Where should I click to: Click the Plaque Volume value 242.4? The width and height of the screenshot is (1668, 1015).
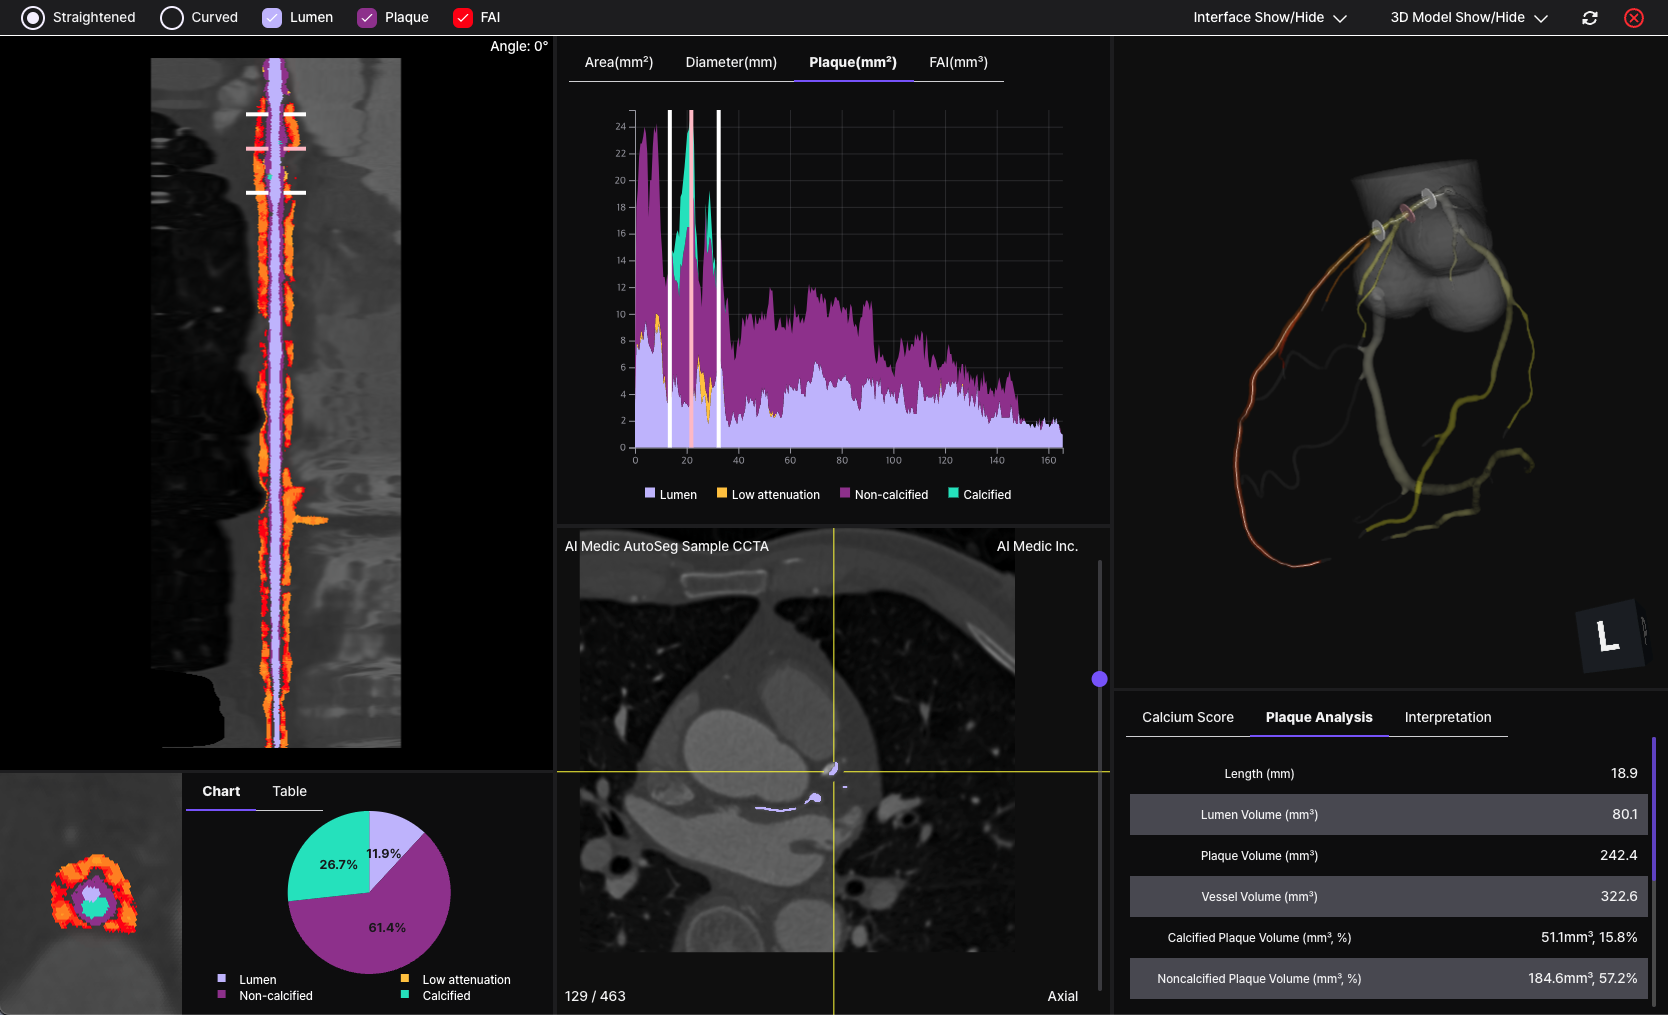(x=1619, y=855)
